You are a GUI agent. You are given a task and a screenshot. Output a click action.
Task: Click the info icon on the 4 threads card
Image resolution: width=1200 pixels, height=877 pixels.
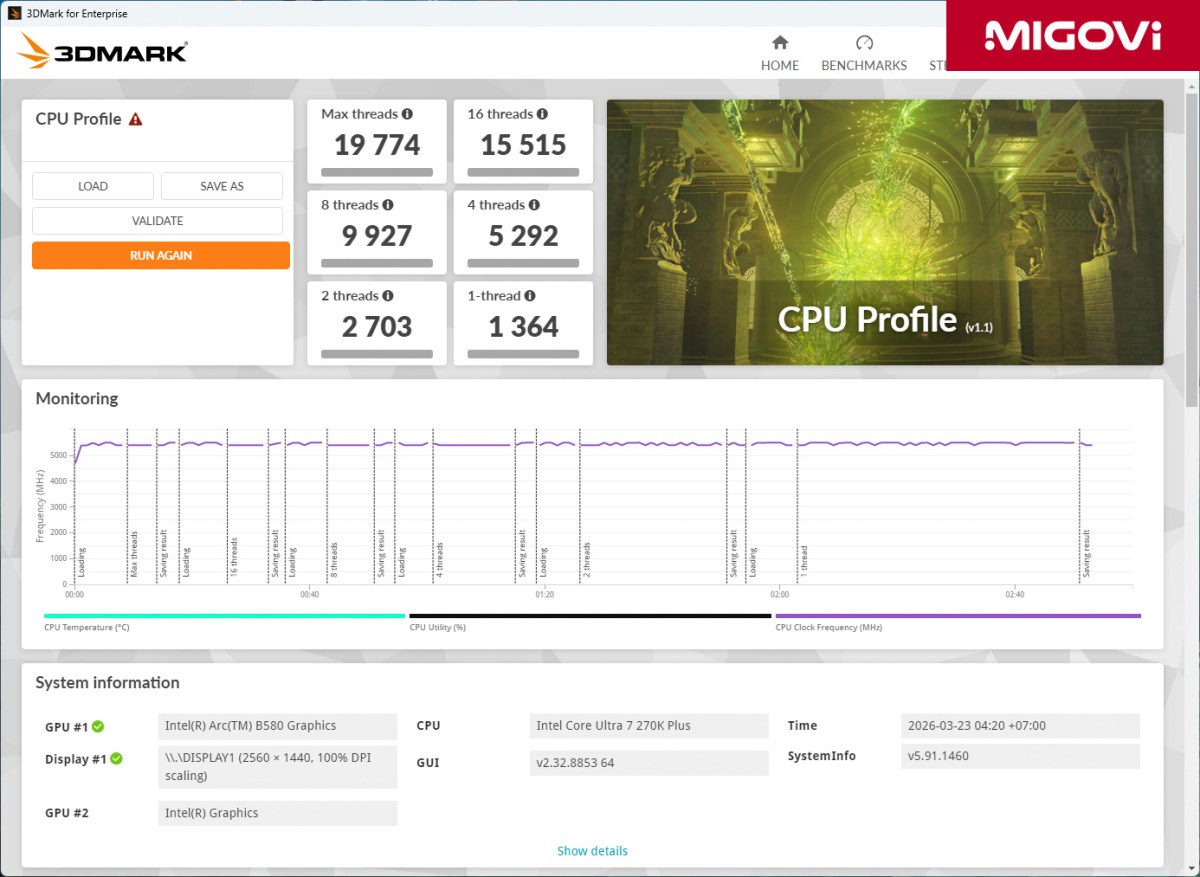(533, 204)
